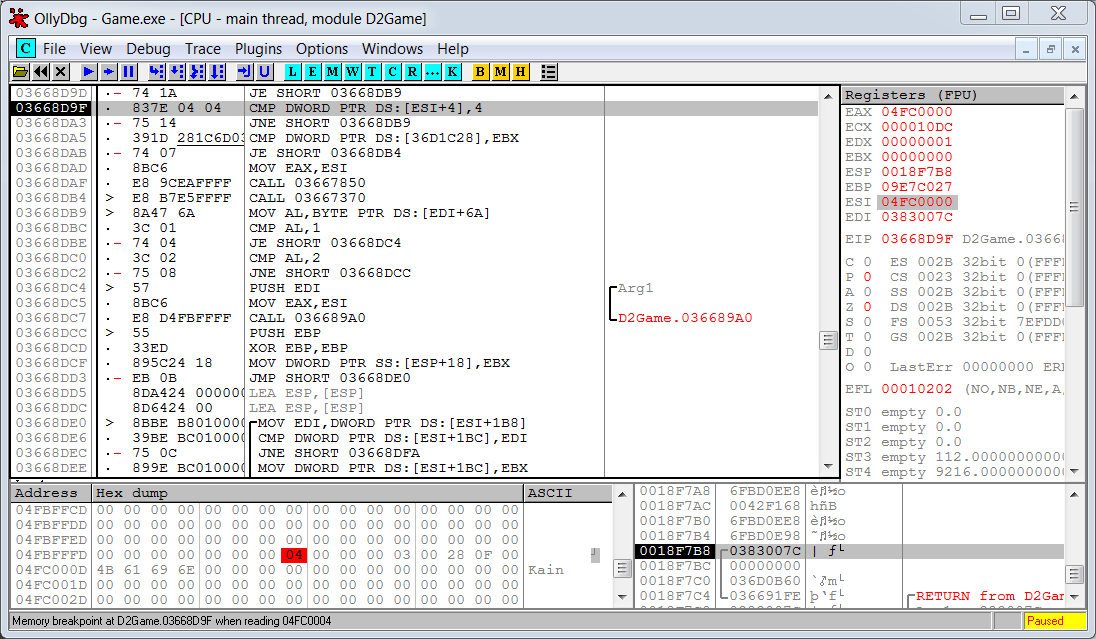Image resolution: width=1096 pixels, height=639 pixels.
Task: Show Executable modules via the E button
Action: click(312, 72)
